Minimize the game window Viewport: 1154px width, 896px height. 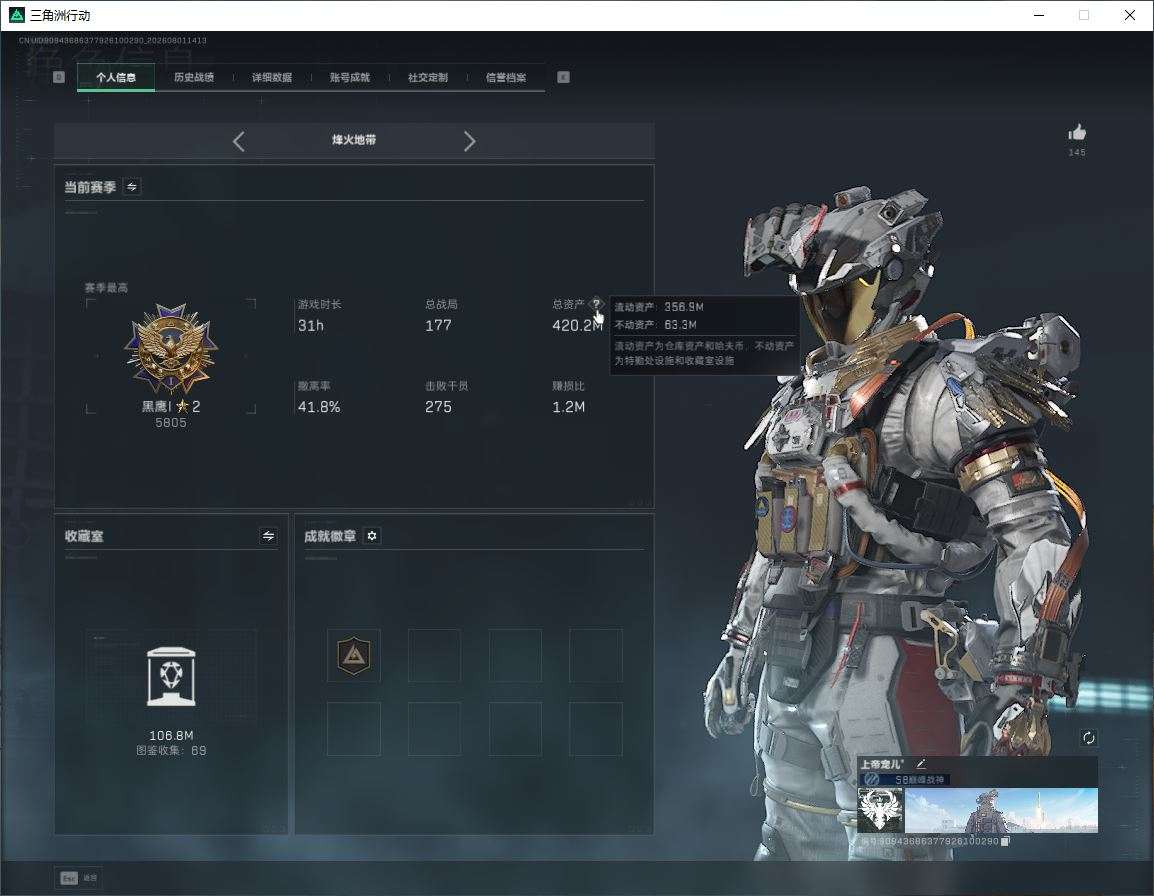coord(1039,15)
